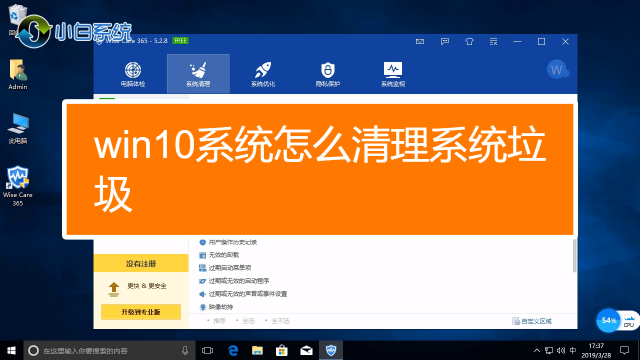The width and height of the screenshot is (640, 360).
Task: Expand hidden system tray icons chevron
Action: [537, 351]
